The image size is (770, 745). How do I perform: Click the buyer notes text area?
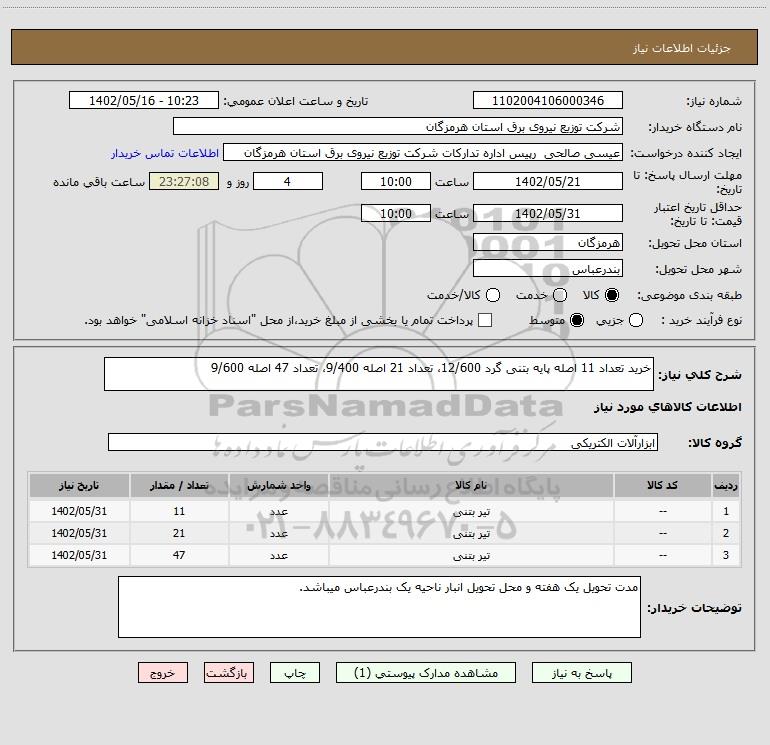click(x=380, y=607)
